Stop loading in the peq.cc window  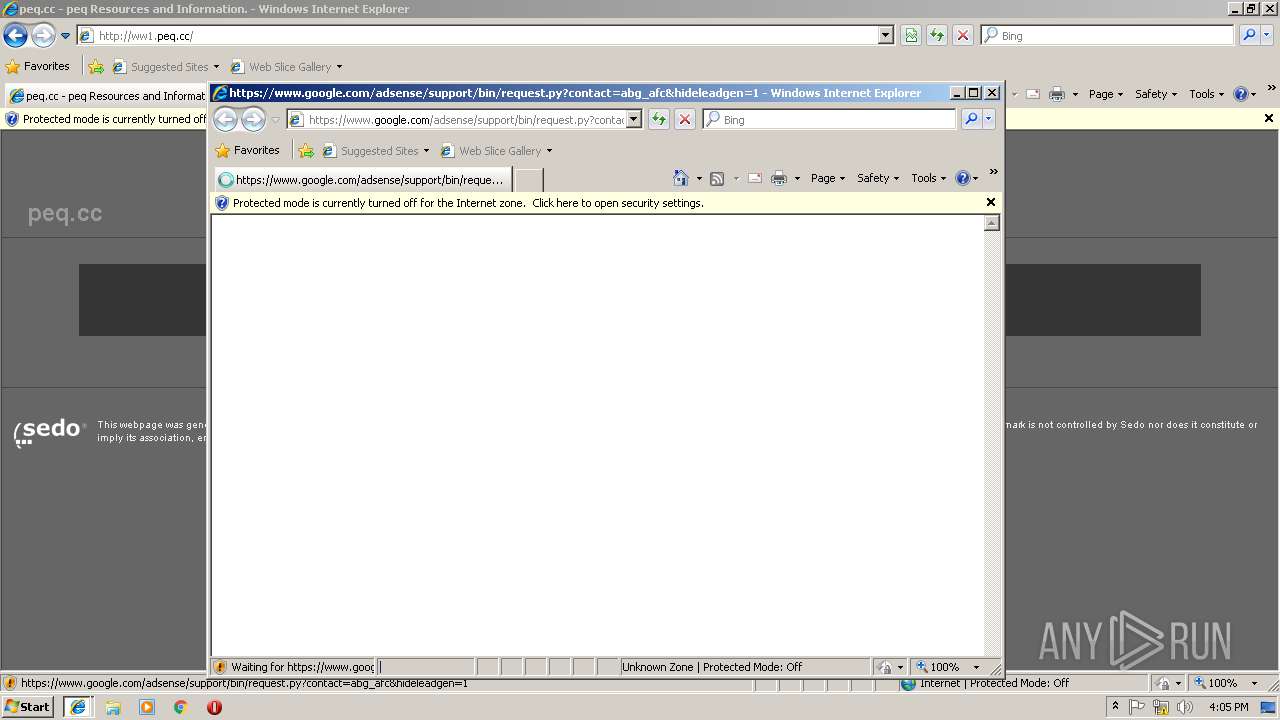[x=963, y=36]
